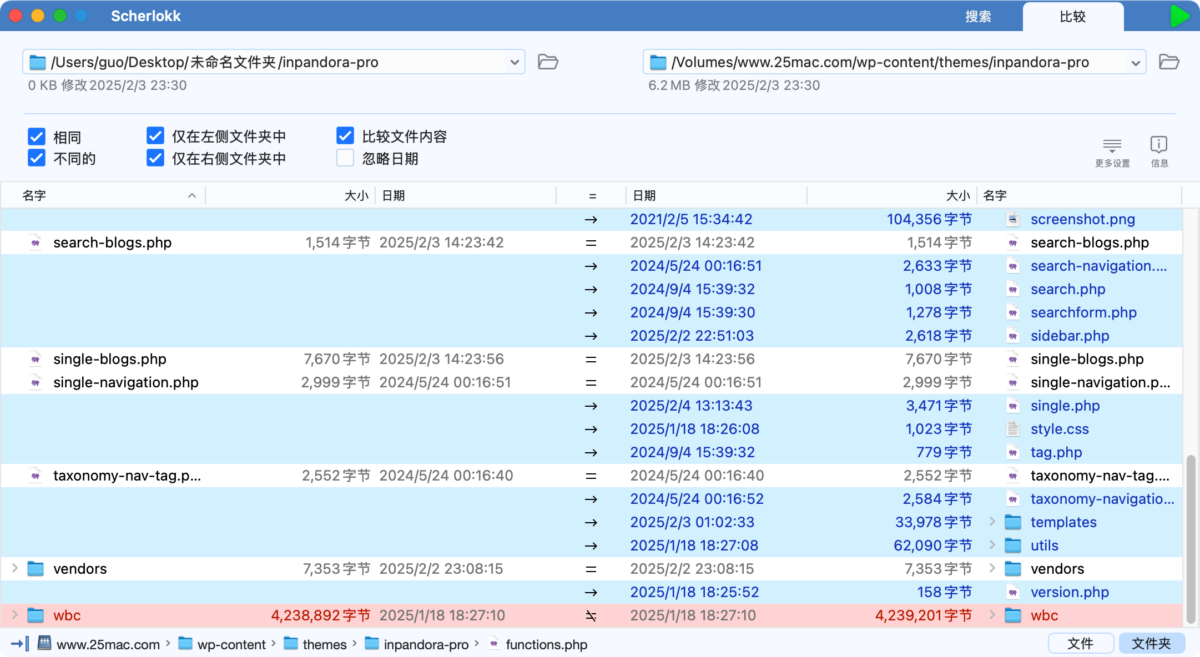The width and height of the screenshot is (1200, 657).
Task: Open right folder path dropdown
Action: [x=1136, y=62]
